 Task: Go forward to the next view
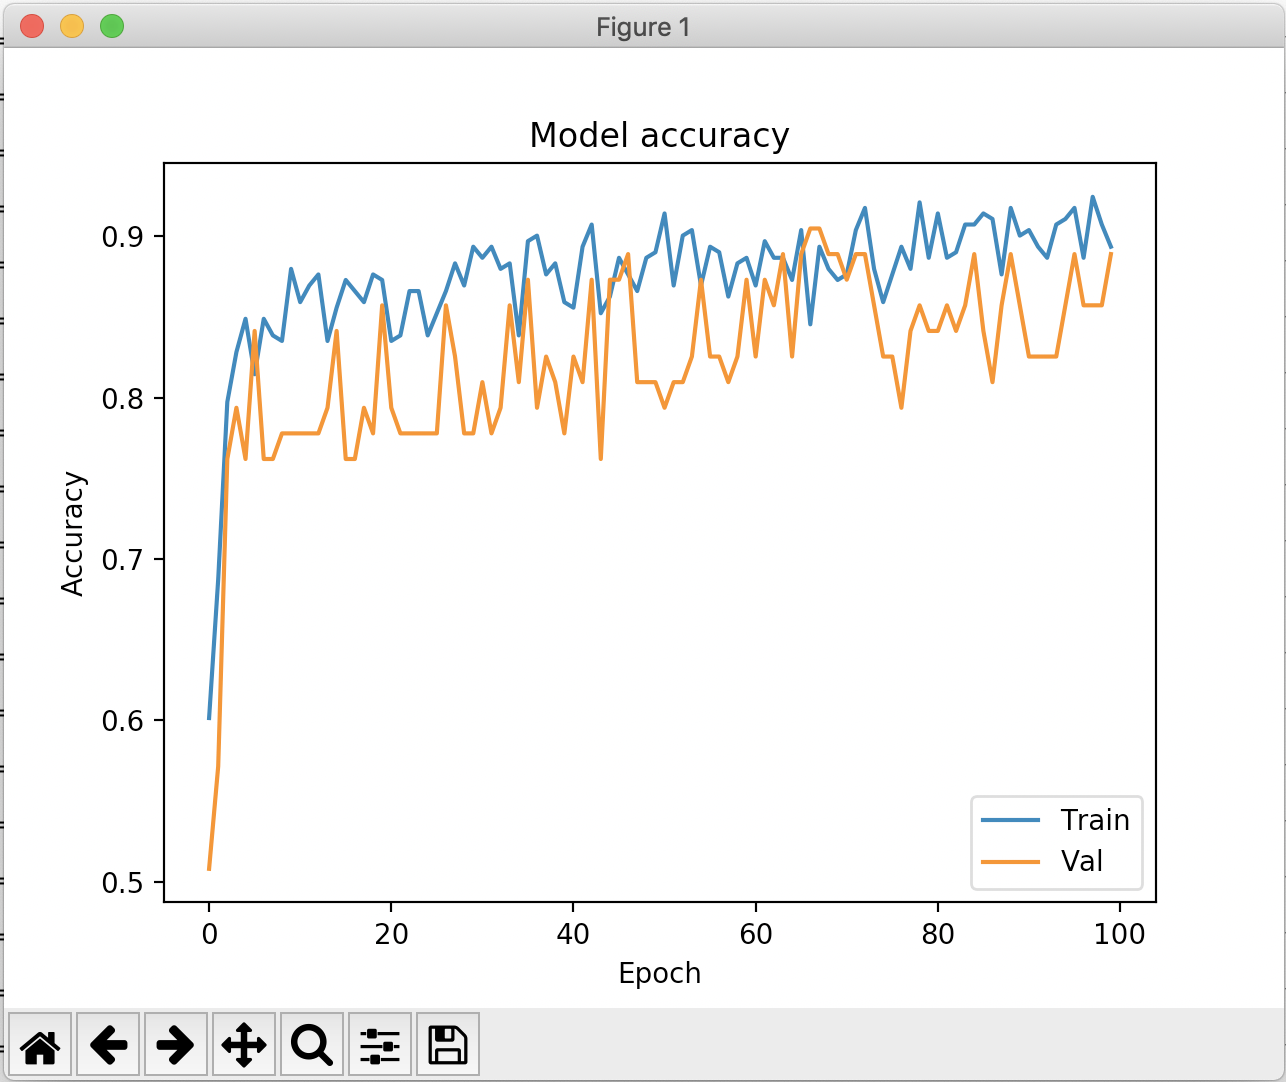[176, 1045]
